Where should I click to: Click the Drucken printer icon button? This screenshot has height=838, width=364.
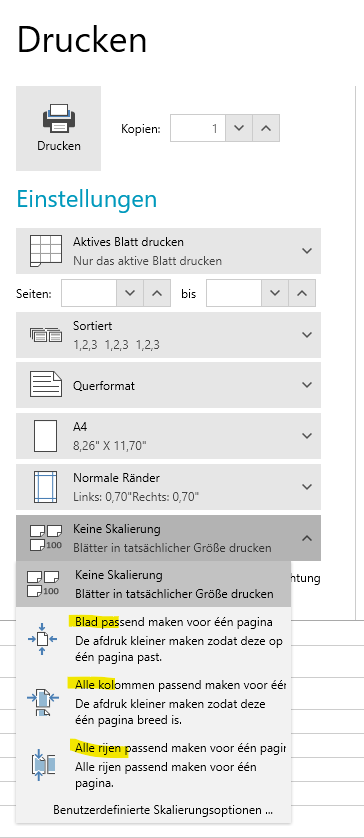pyautogui.click(x=58, y=128)
